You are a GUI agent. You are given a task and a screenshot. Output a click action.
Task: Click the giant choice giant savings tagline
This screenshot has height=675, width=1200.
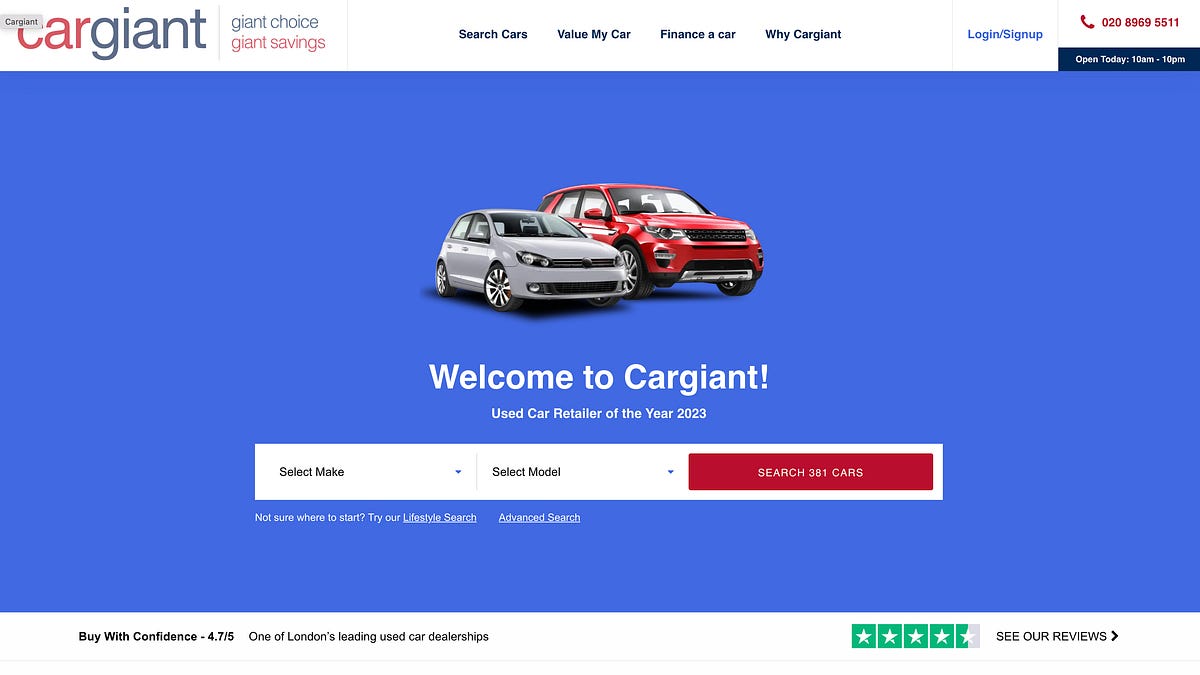[278, 33]
